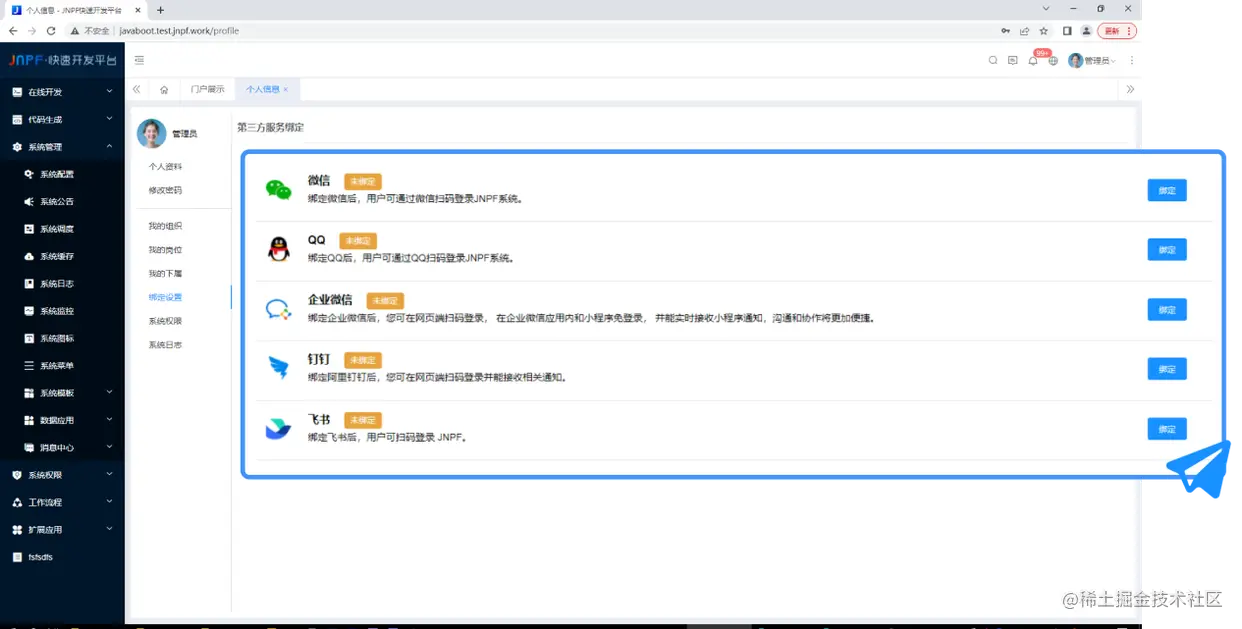
Task: Open 我的组织 in profile menu
Action: 165,226
